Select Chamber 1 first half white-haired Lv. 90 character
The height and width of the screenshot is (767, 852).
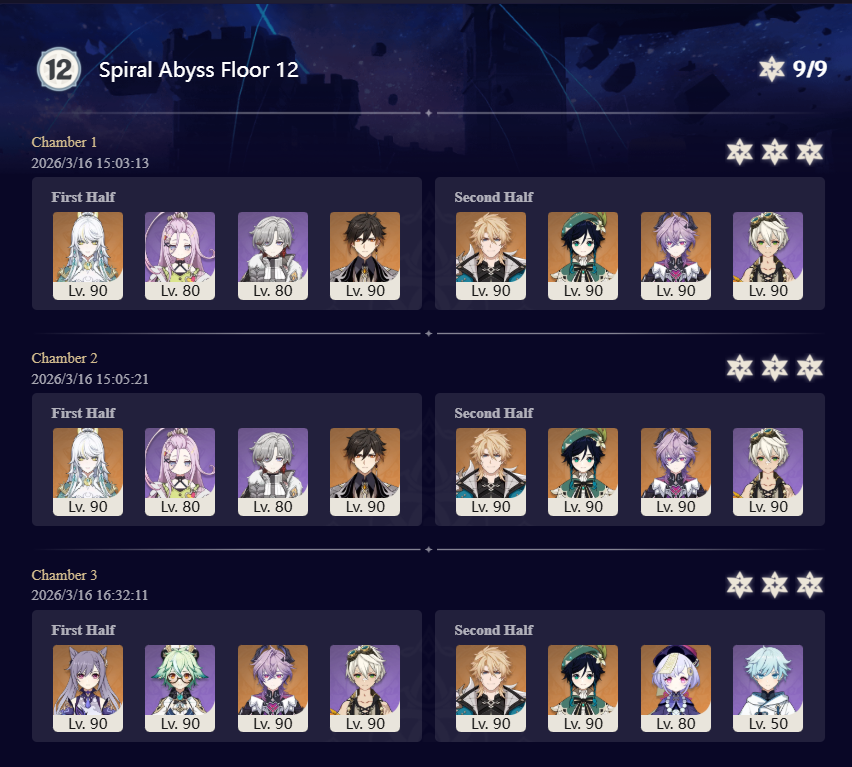pyautogui.click(x=87, y=256)
